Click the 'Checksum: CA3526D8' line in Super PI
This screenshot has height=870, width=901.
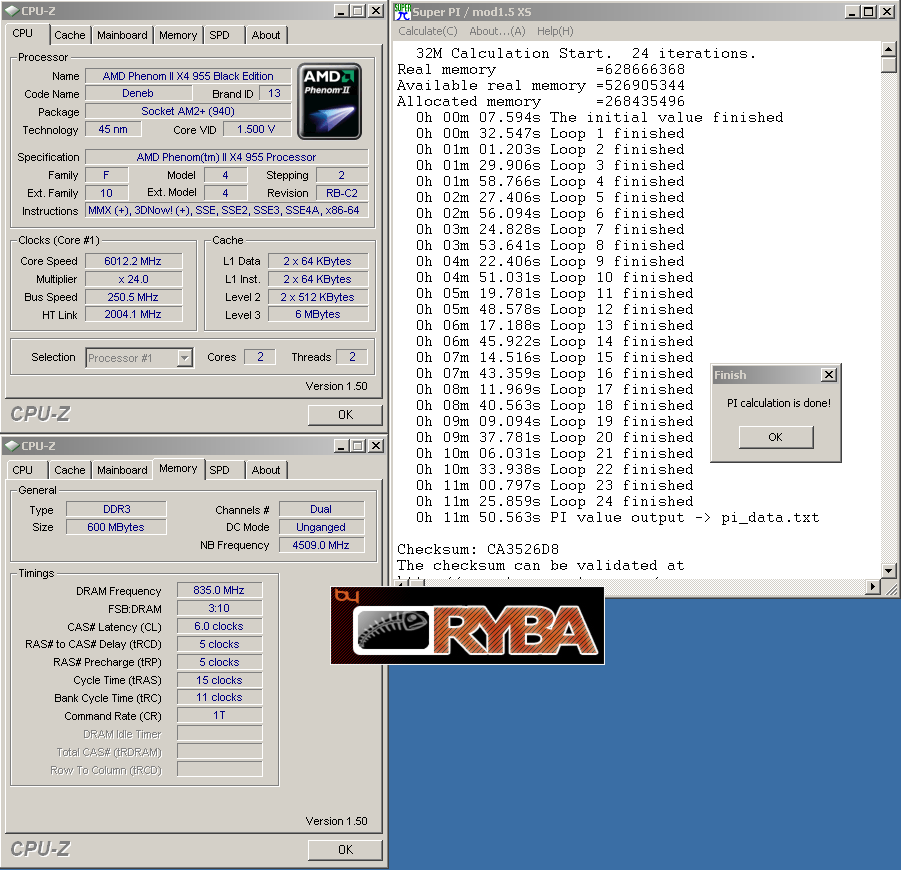point(478,549)
